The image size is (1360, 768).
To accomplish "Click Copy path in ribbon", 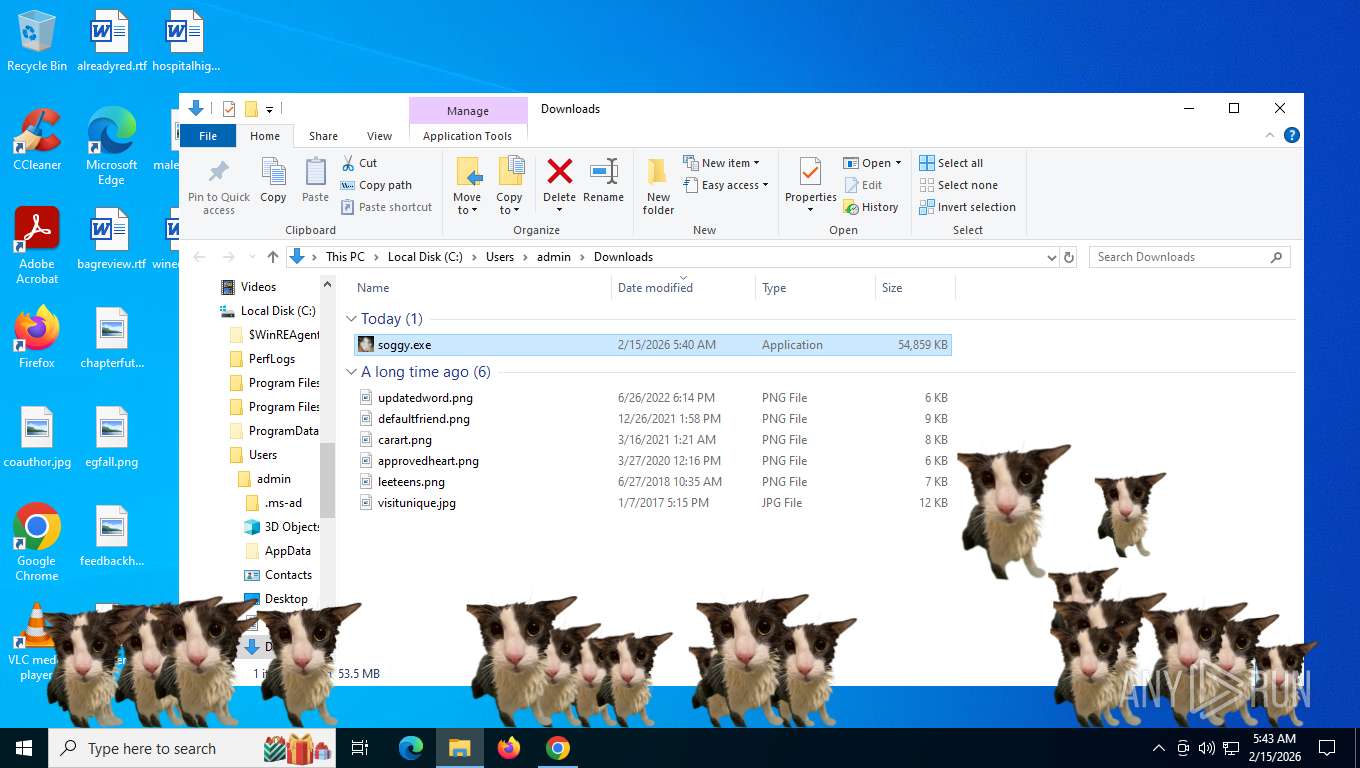I will 376,185.
